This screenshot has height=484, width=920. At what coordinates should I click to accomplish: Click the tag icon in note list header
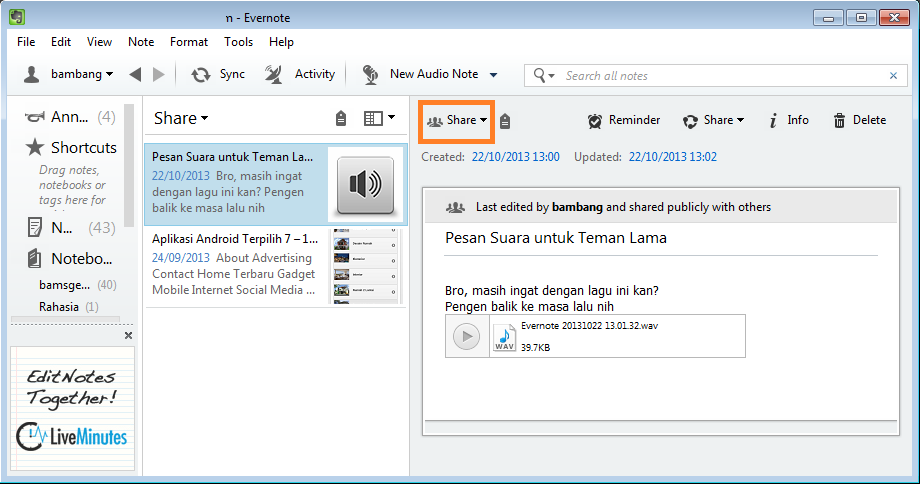341,119
